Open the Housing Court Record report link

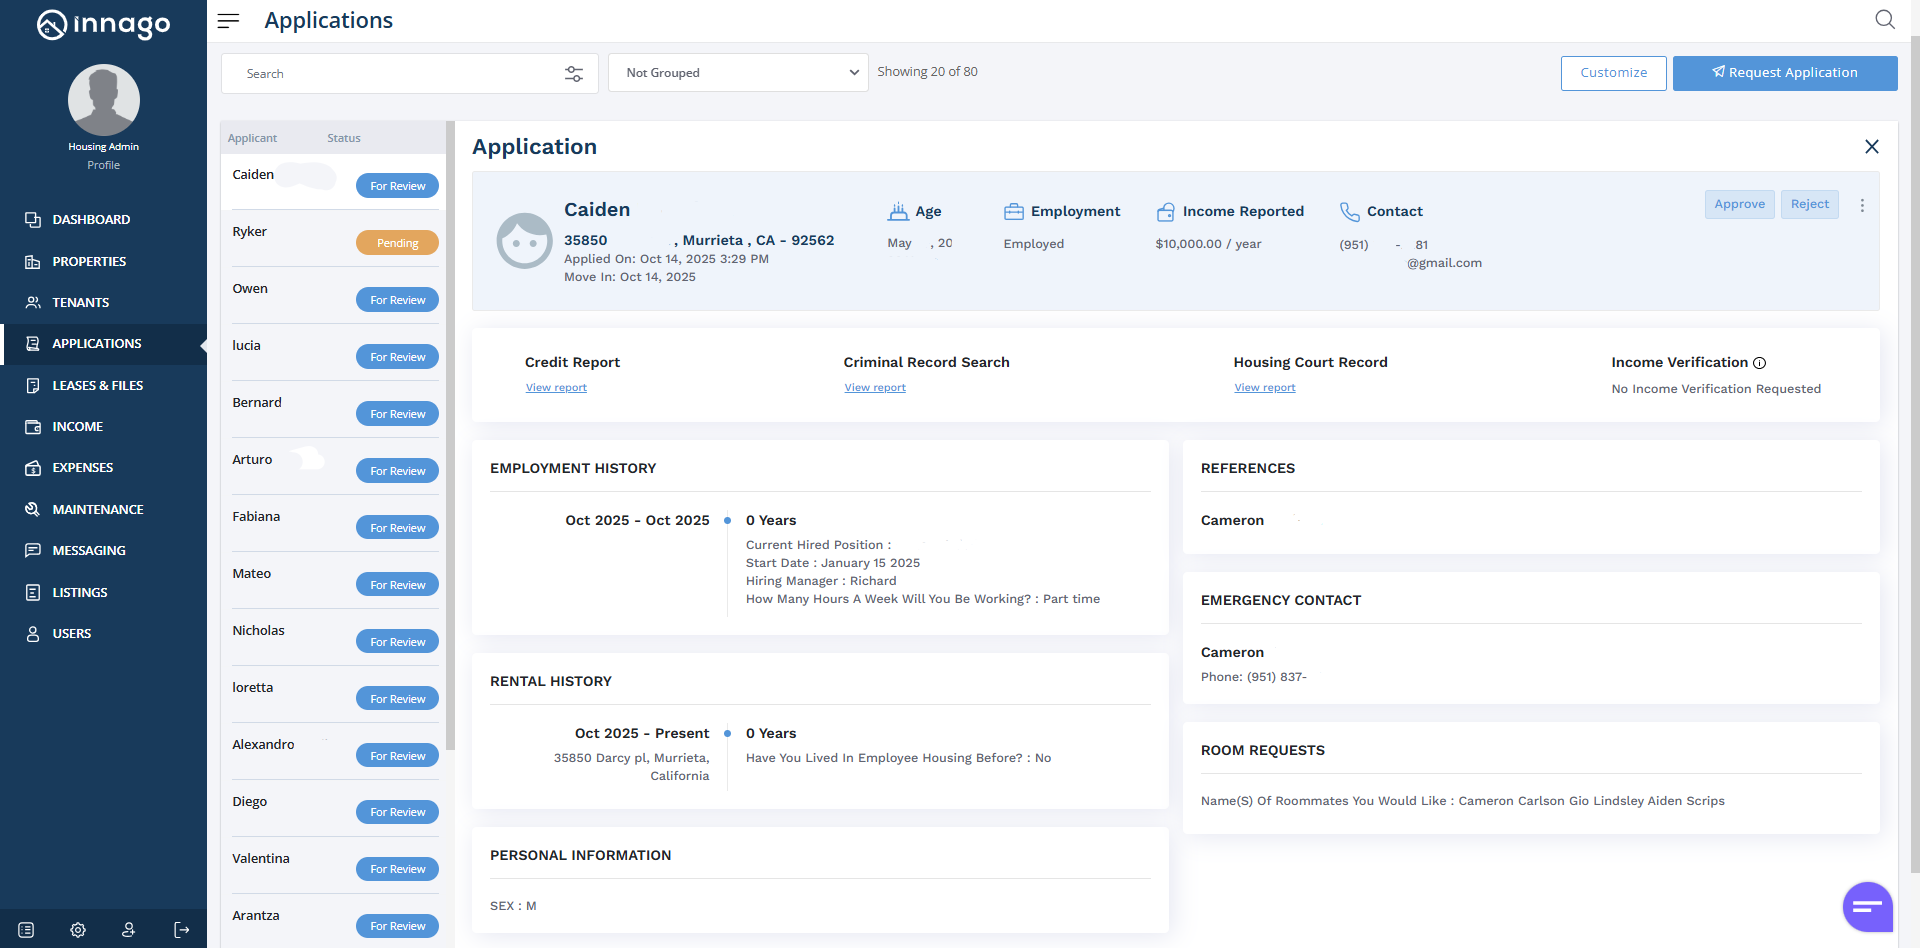tap(1264, 388)
